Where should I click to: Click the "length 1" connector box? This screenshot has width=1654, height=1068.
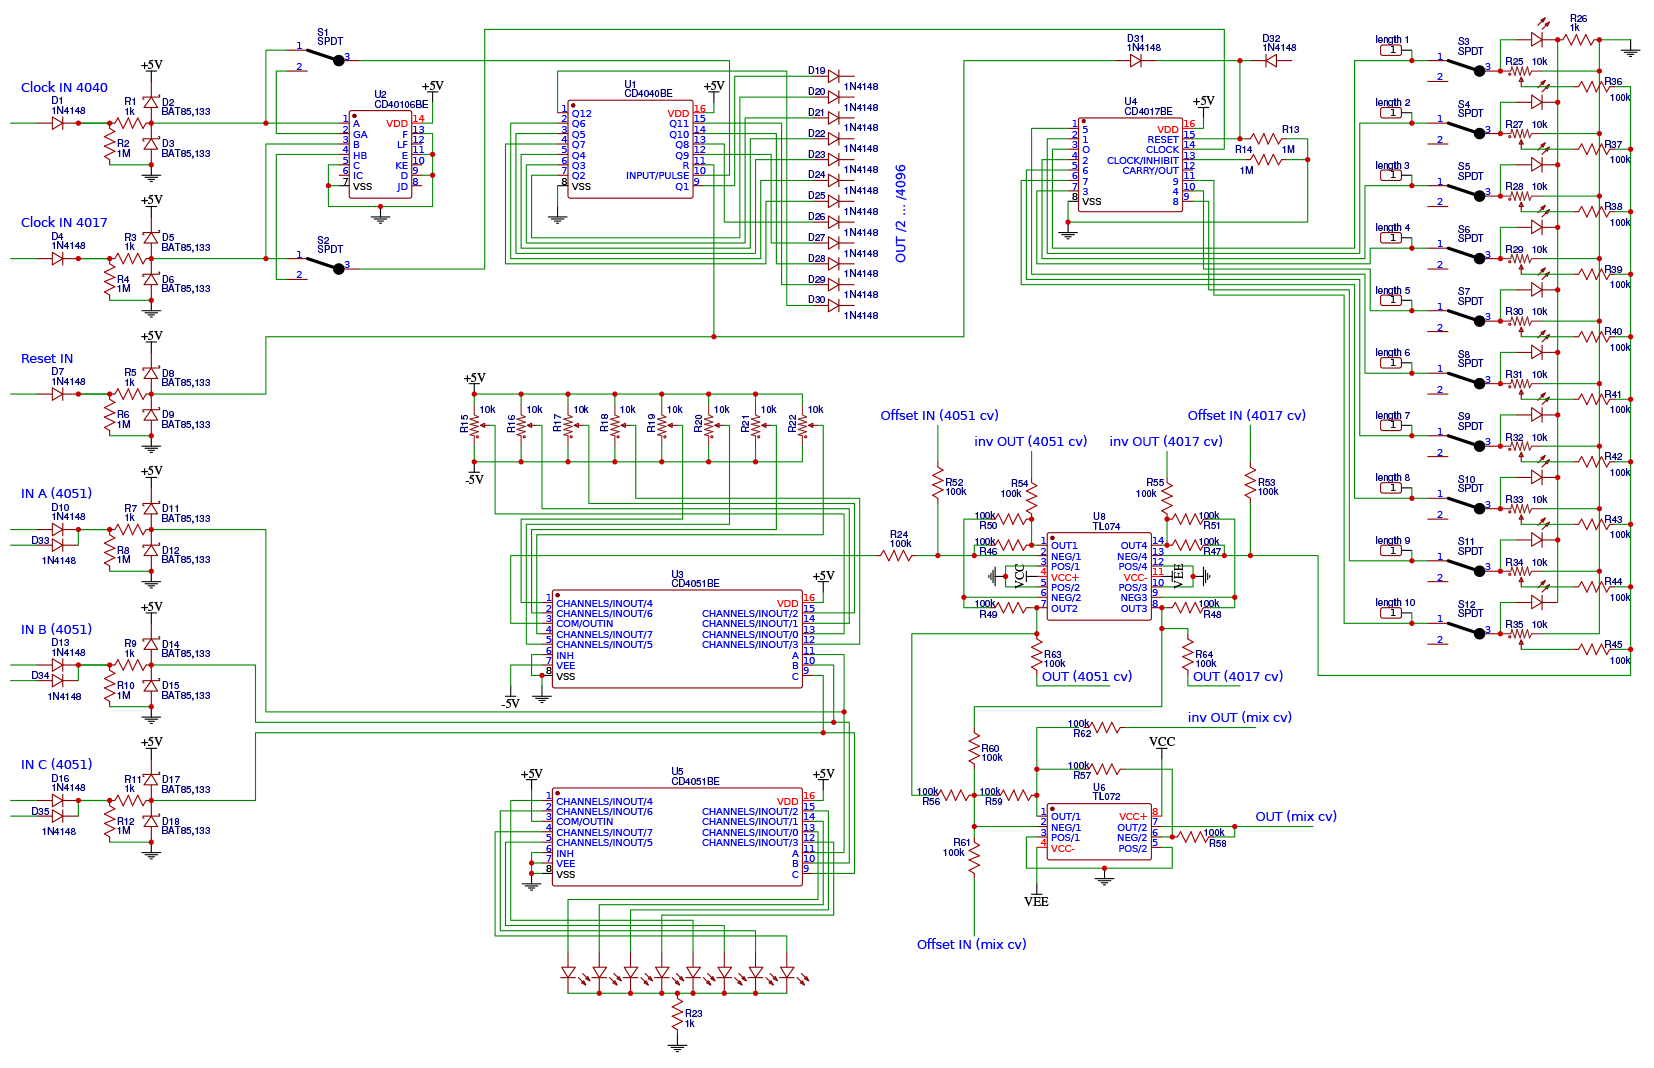[x=1391, y=50]
